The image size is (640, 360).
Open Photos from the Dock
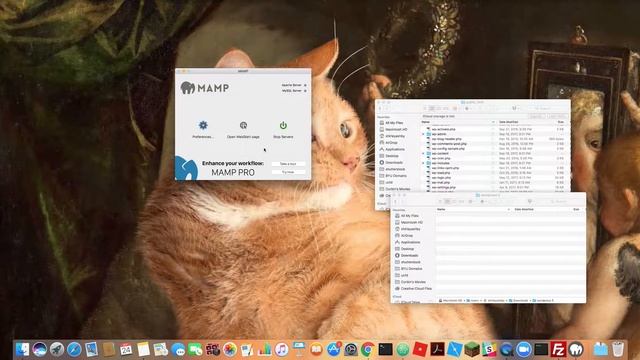(x=229, y=349)
